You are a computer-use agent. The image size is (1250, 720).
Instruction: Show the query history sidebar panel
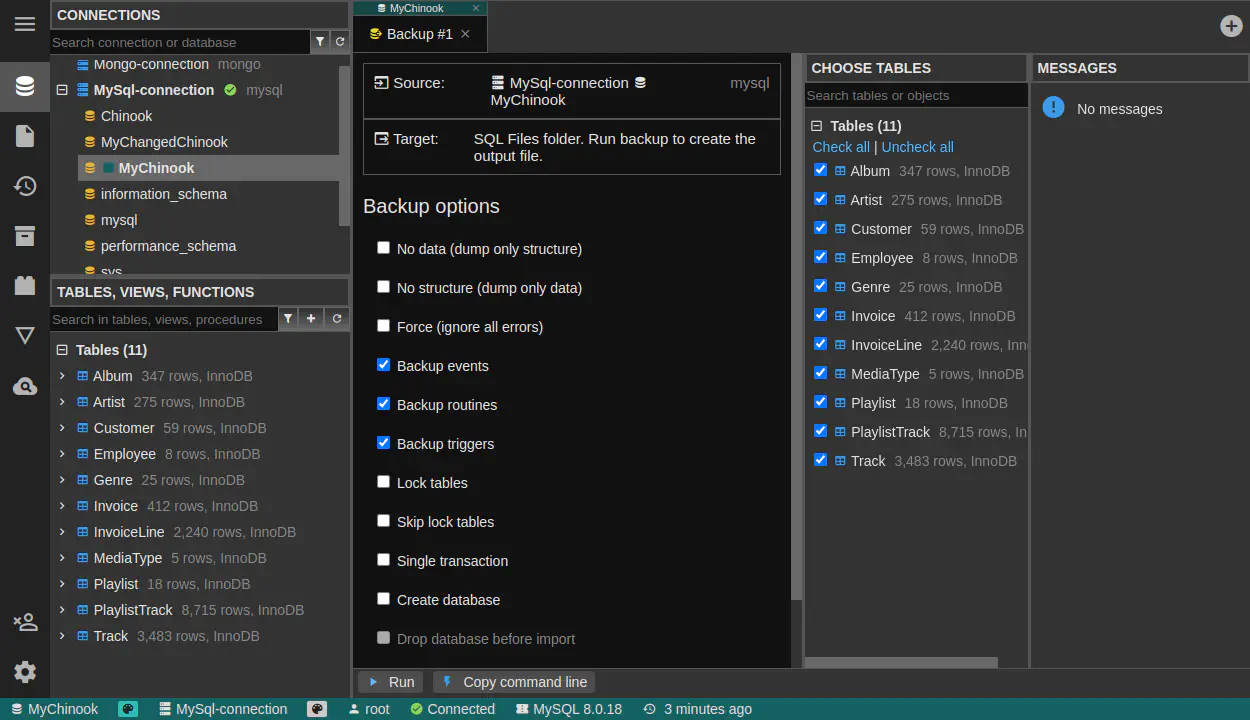[x=25, y=186]
